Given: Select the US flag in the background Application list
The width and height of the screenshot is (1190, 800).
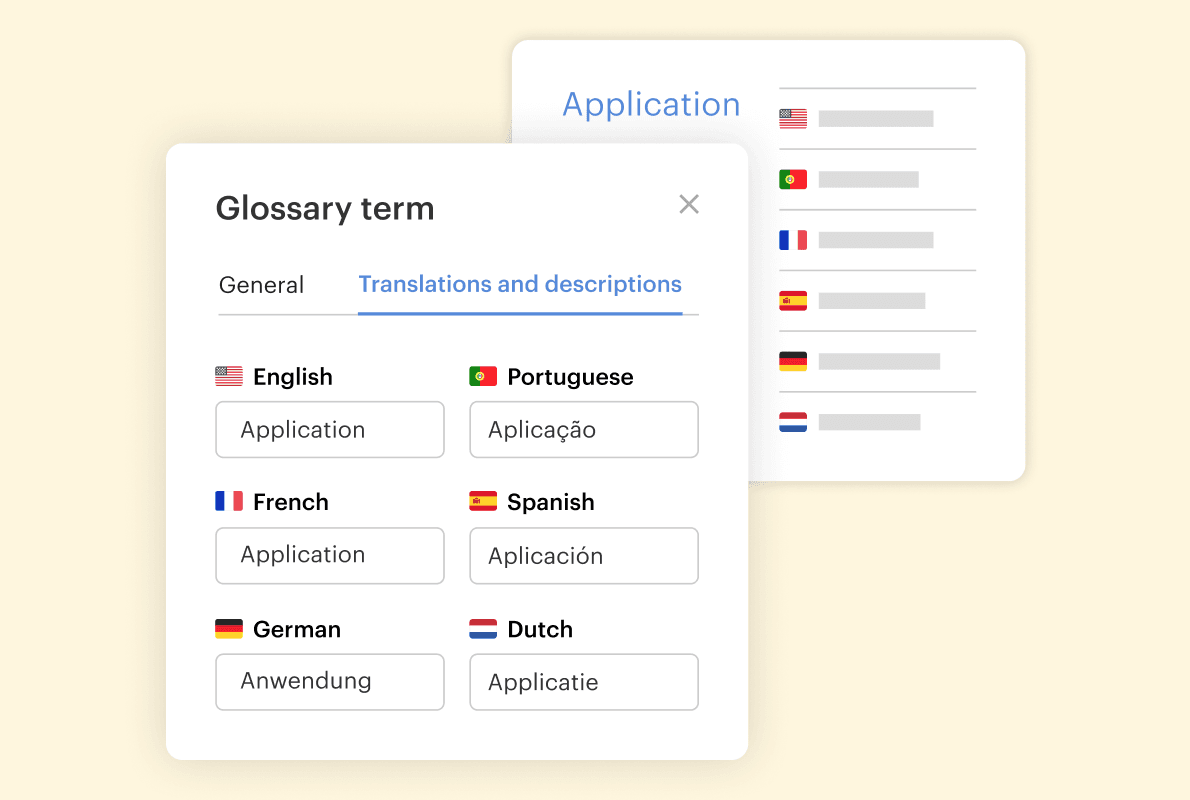Looking at the screenshot, I should point(793,119).
